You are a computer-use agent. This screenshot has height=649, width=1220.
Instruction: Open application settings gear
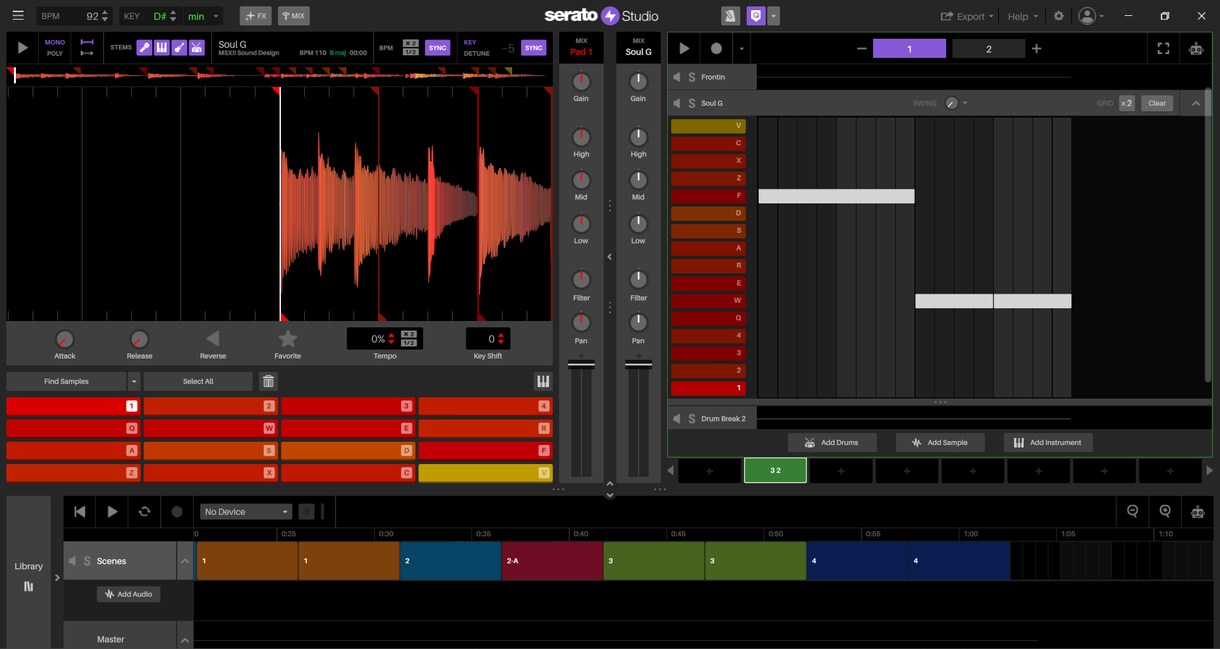coord(1059,16)
